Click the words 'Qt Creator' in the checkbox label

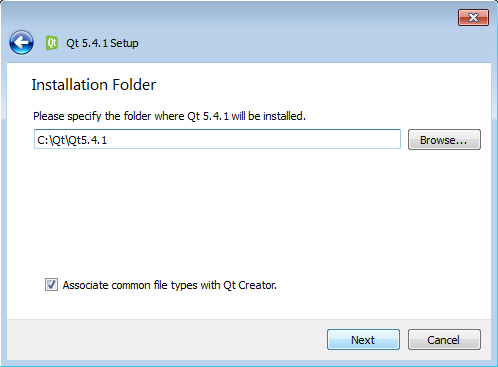pos(250,285)
